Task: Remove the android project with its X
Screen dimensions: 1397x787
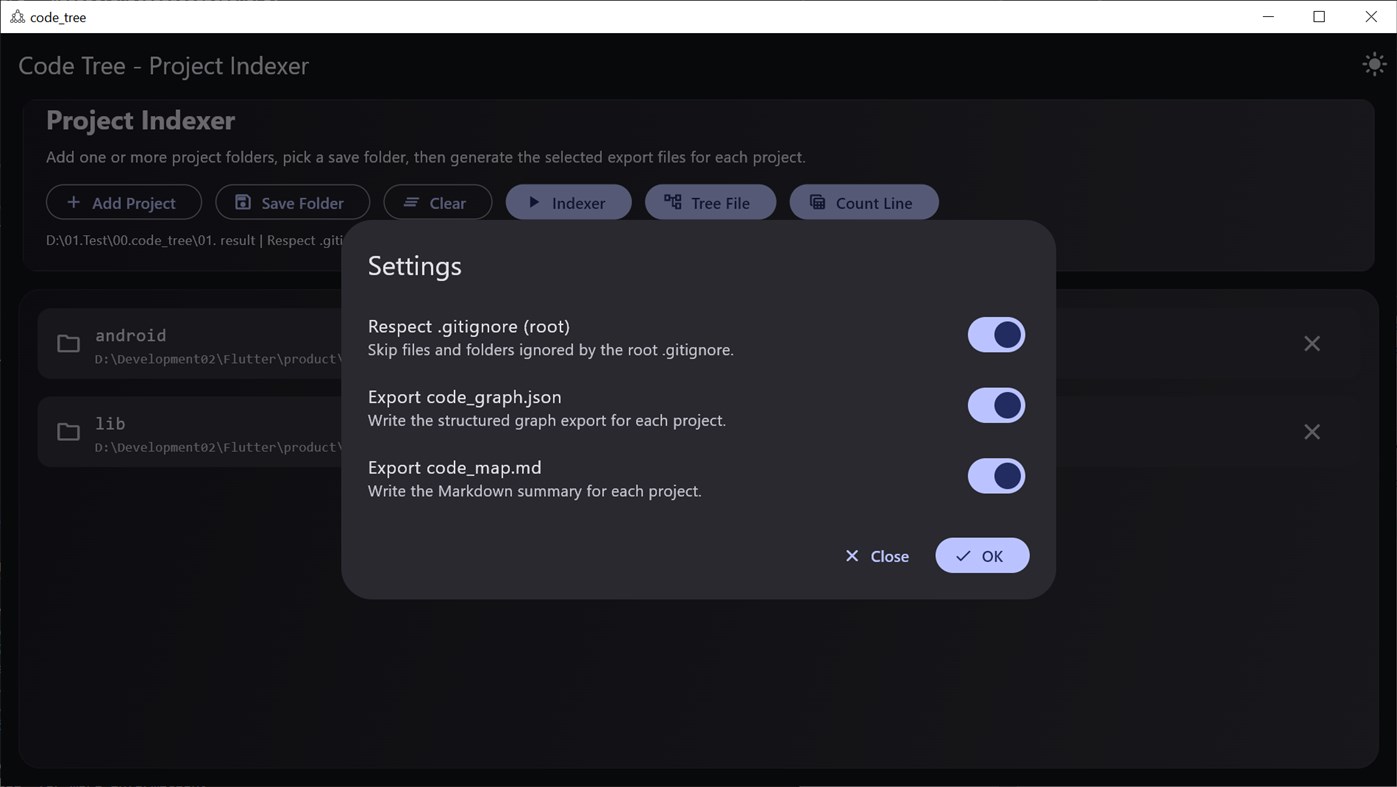Action: point(1312,344)
